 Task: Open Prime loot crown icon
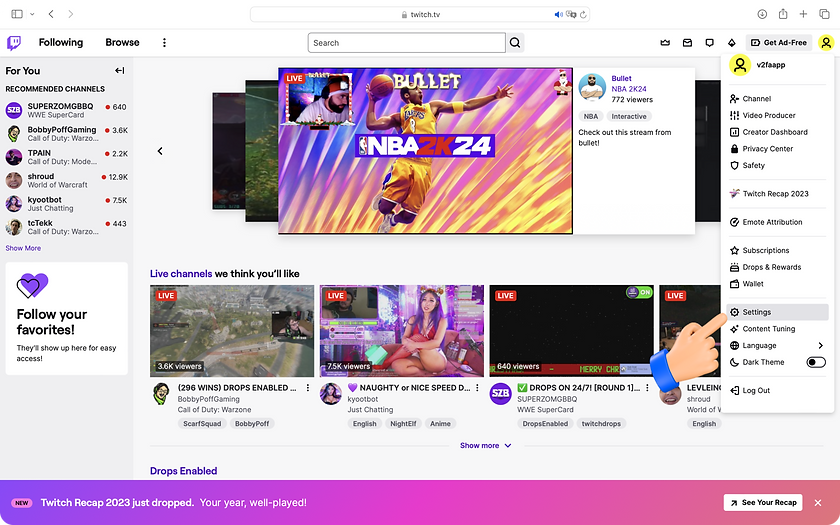pos(665,43)
